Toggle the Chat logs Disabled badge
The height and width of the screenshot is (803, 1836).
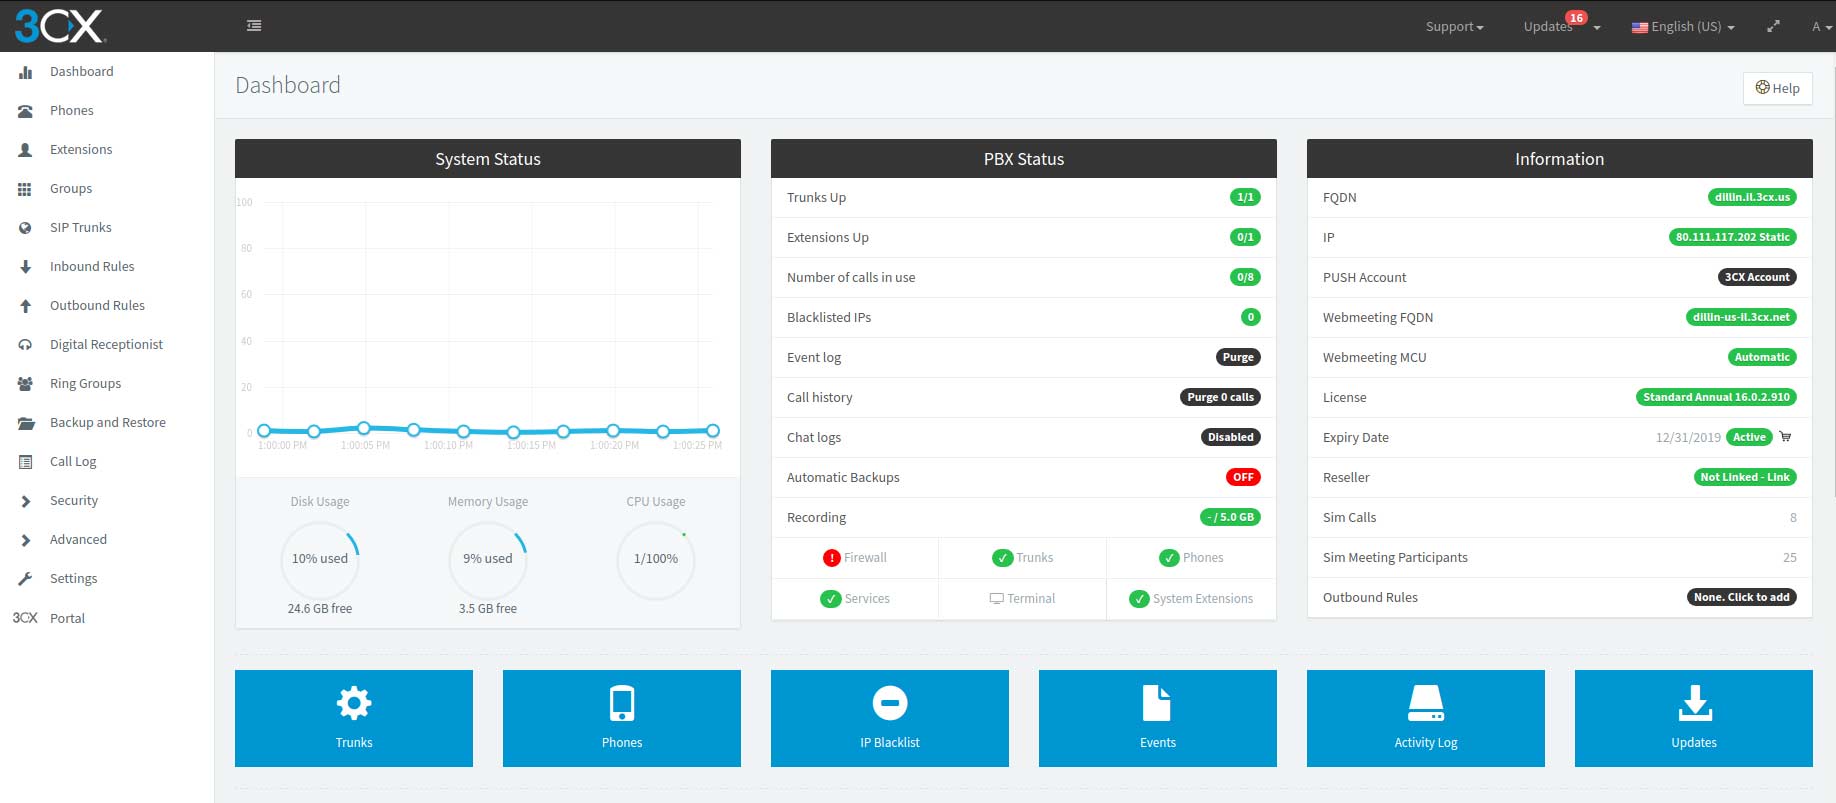pyautogui.click(x=1230, y=437)
